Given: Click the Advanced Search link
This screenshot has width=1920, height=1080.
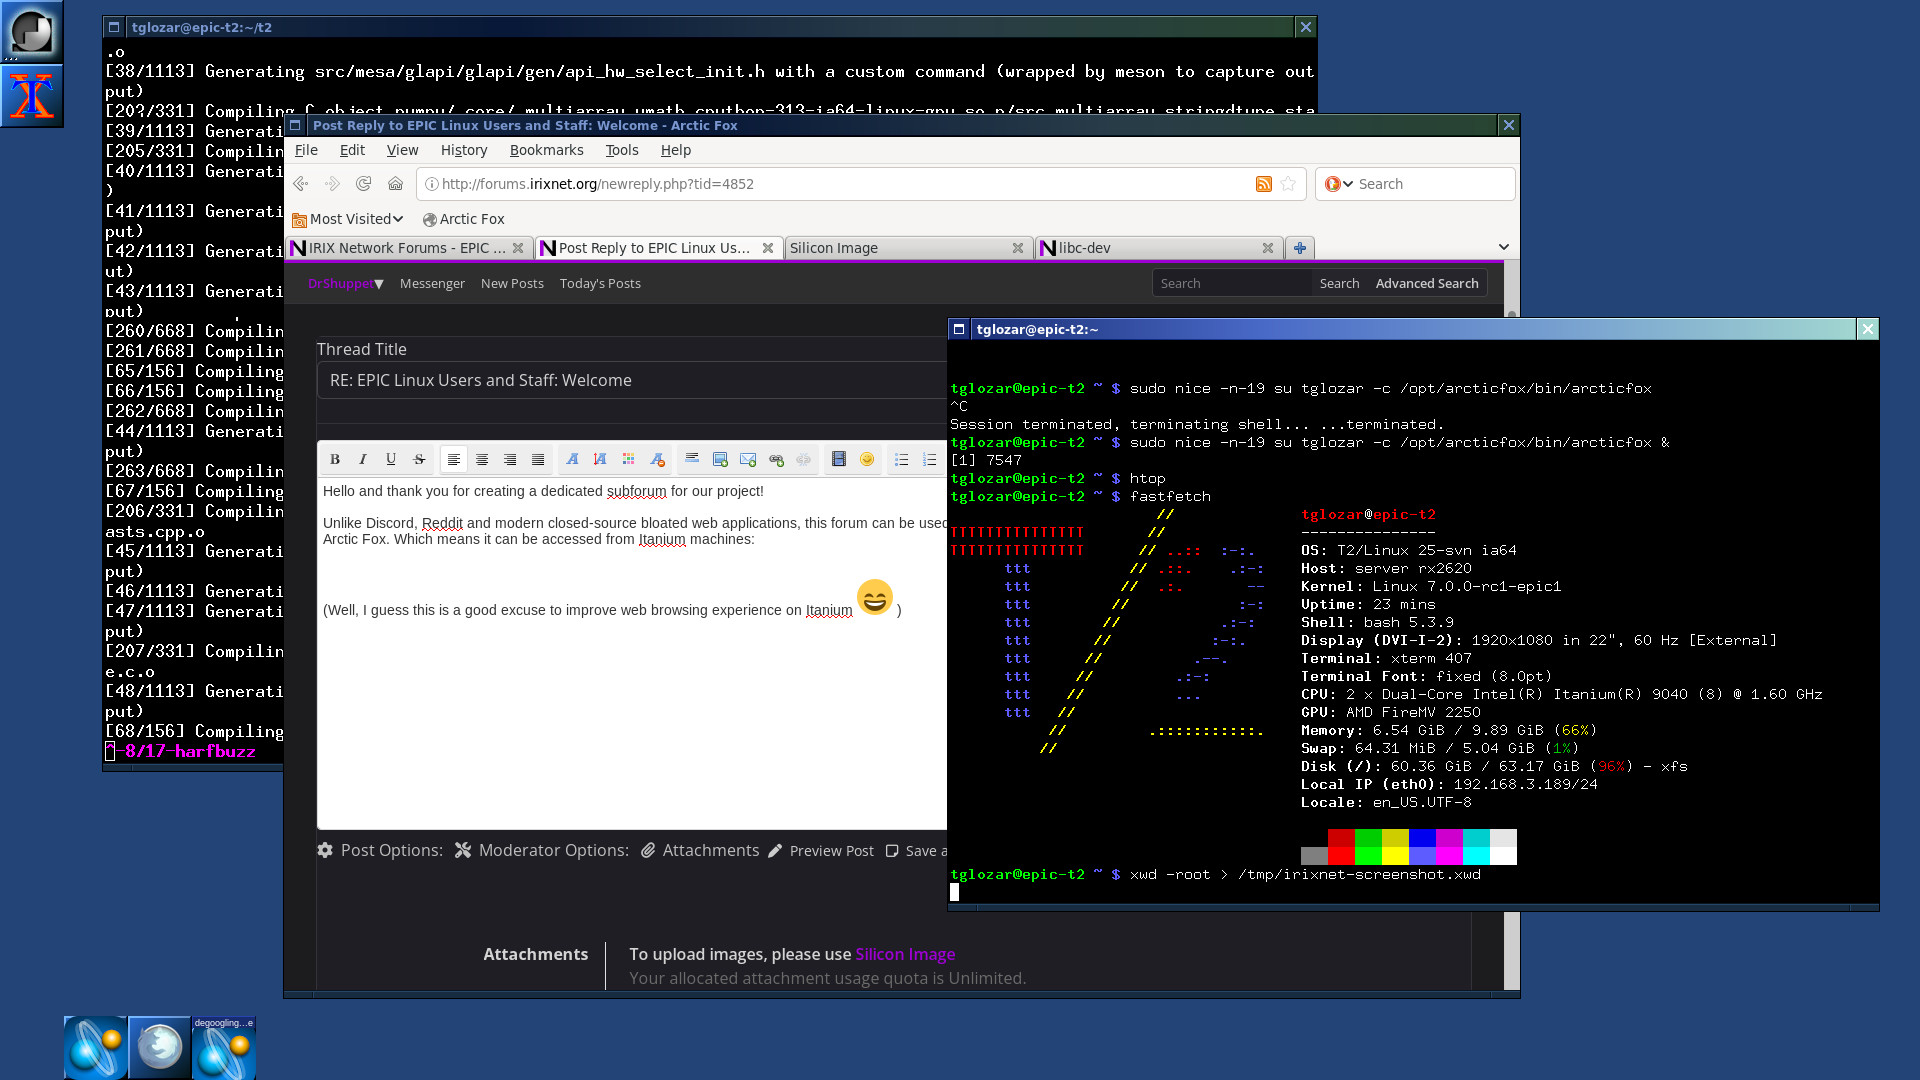Looking at the screenshot, I should 1427,283.
